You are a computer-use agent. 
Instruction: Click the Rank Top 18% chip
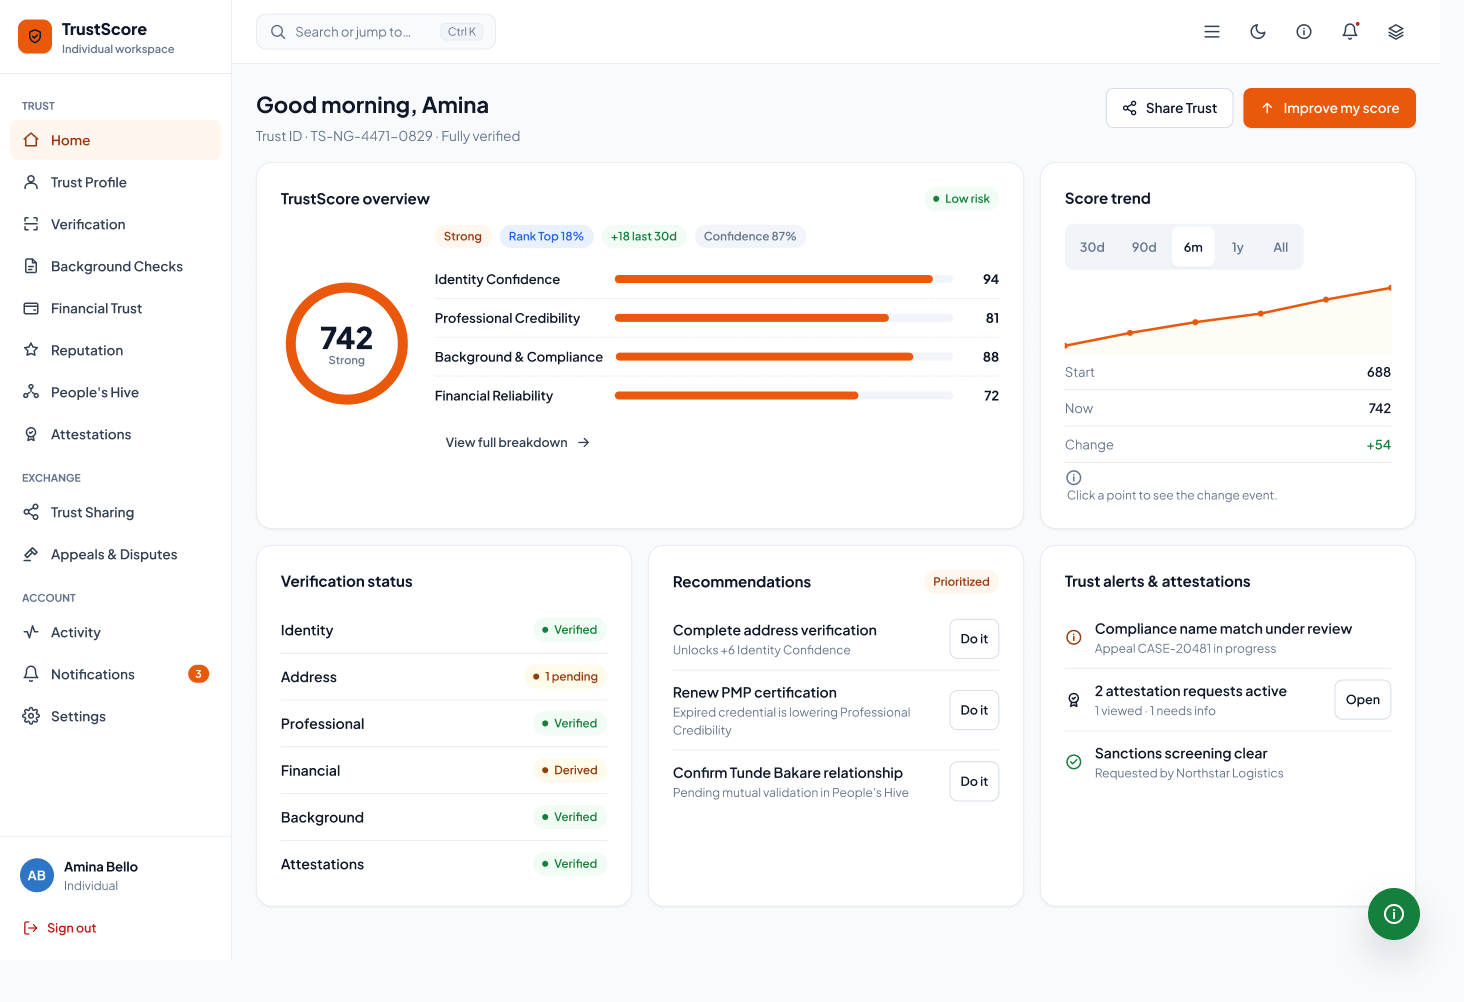tap(546, 237)
